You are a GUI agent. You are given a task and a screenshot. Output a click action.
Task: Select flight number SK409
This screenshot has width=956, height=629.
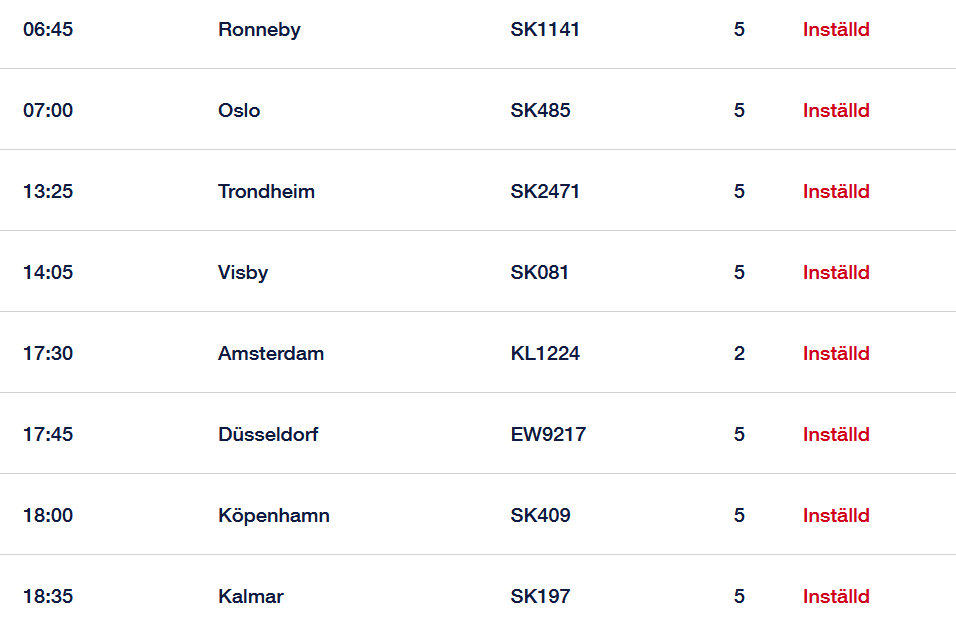[540, 516]
